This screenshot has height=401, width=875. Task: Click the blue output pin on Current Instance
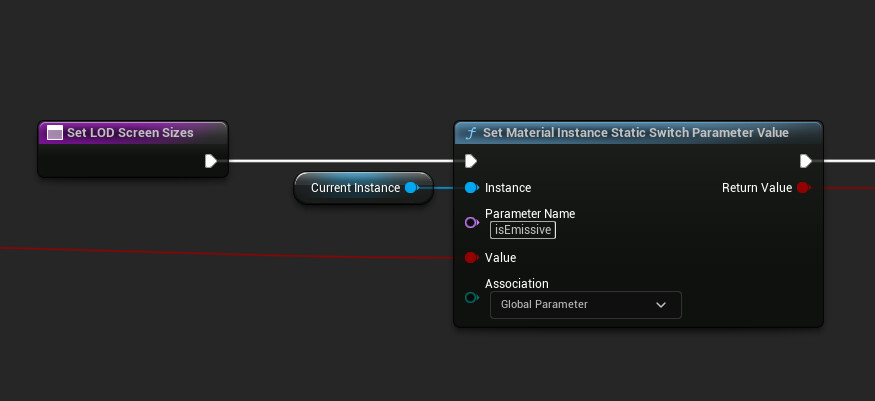[x=412, y=188]
